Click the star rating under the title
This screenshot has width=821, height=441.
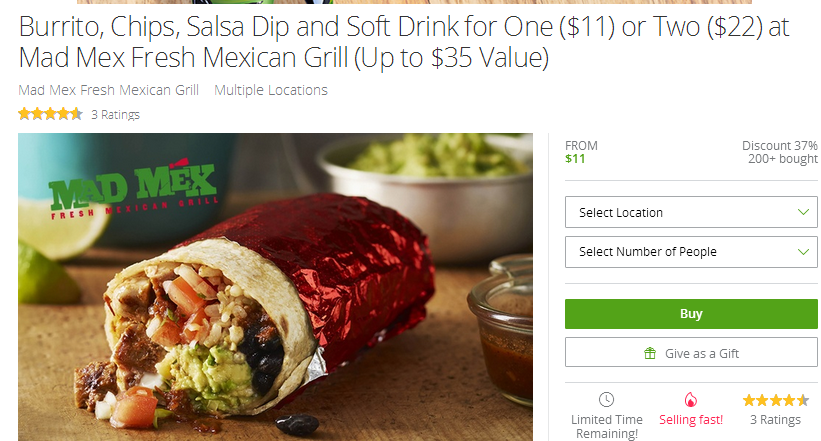coord(50,114)
